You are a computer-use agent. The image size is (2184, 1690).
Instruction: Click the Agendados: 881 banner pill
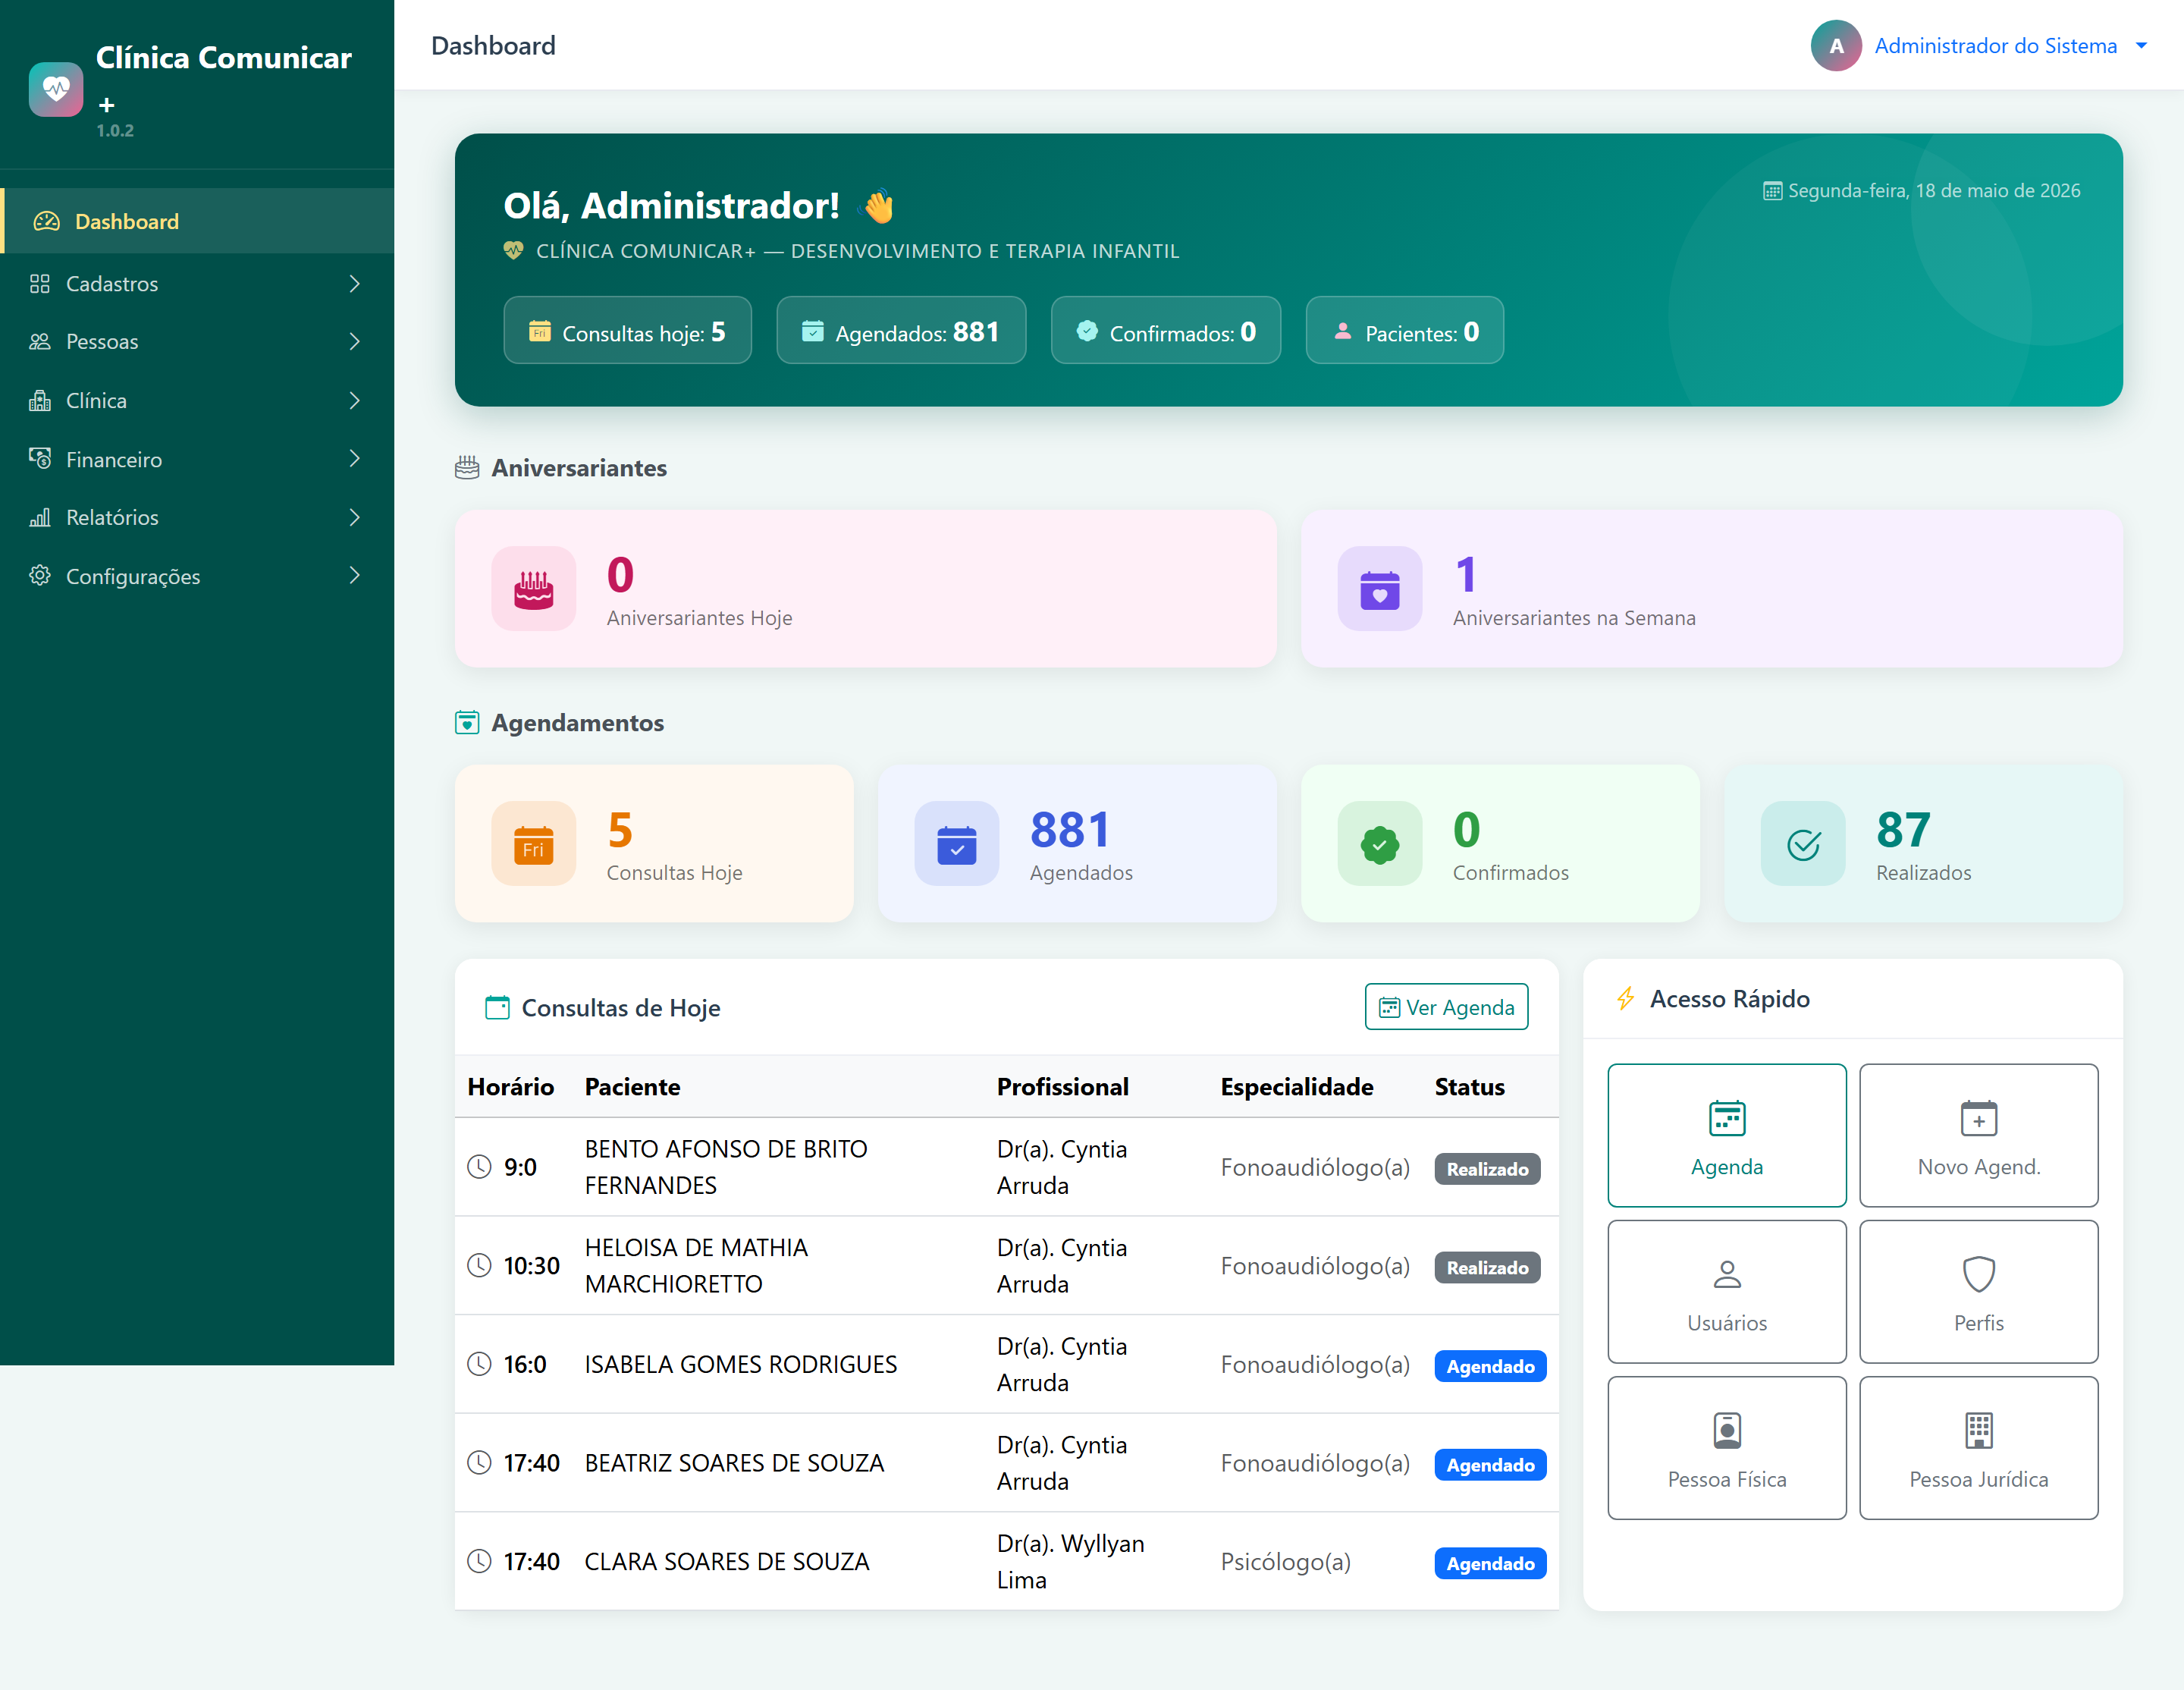901,331
